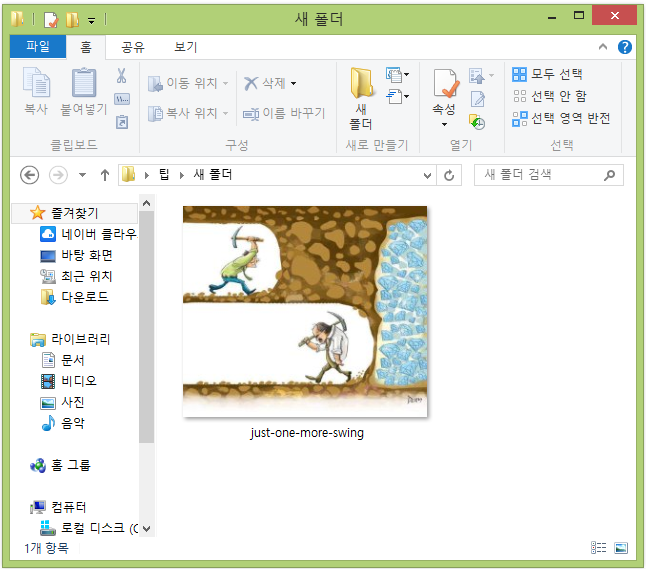Click the Copy path icon

(122, 99)
